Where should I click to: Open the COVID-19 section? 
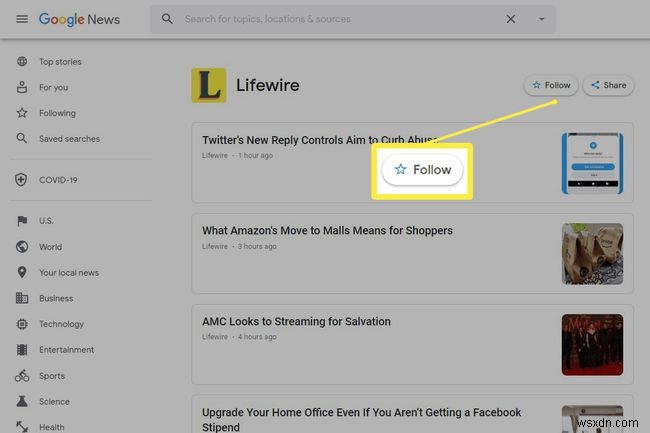58,180
